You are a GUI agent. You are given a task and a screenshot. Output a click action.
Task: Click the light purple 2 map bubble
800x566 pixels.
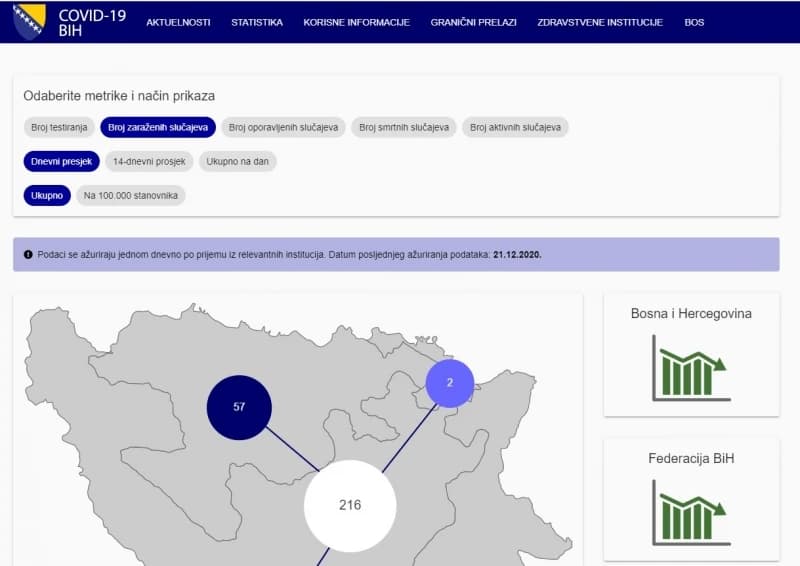point(450,383)
